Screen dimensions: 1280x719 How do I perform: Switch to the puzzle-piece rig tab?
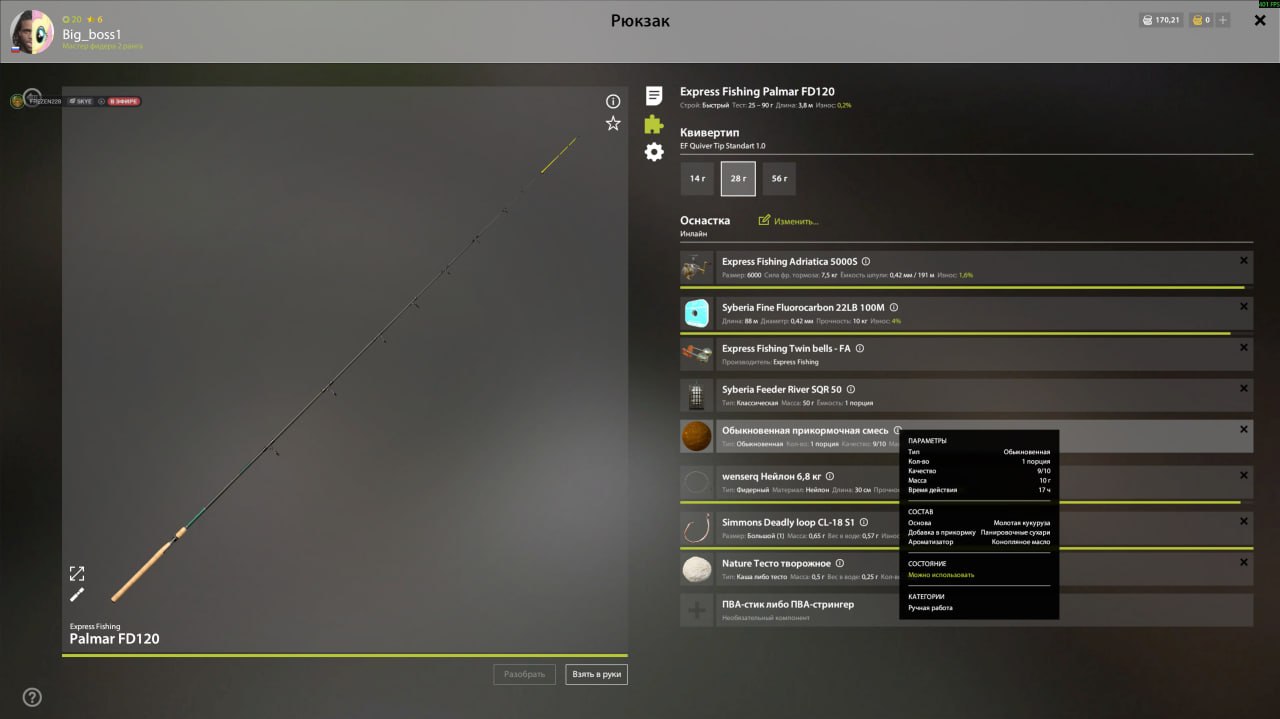(x=654, y=124)
